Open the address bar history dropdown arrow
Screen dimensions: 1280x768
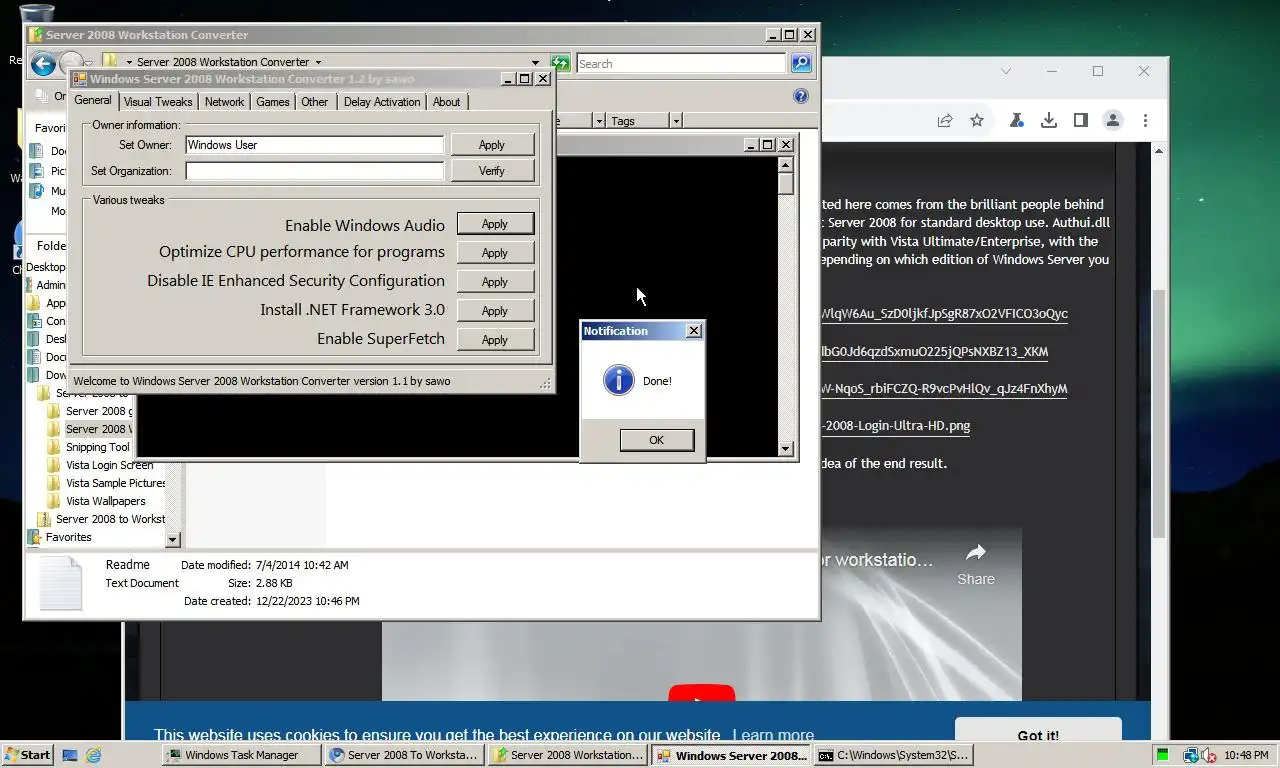(535, 63)
